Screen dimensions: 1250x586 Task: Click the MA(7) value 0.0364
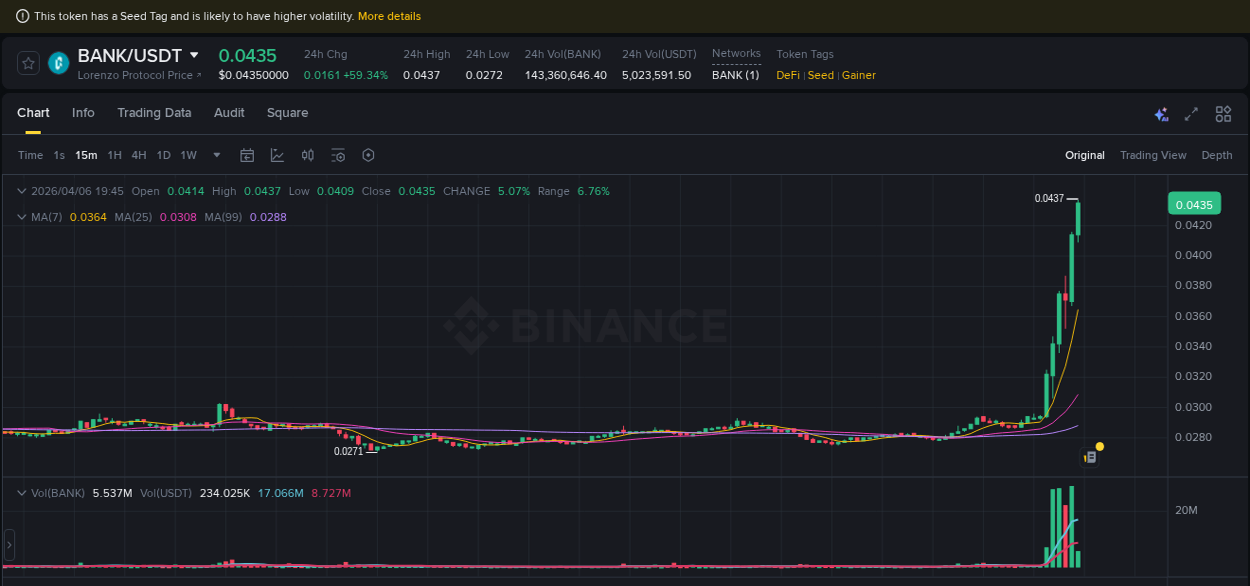tap(89, 217)
